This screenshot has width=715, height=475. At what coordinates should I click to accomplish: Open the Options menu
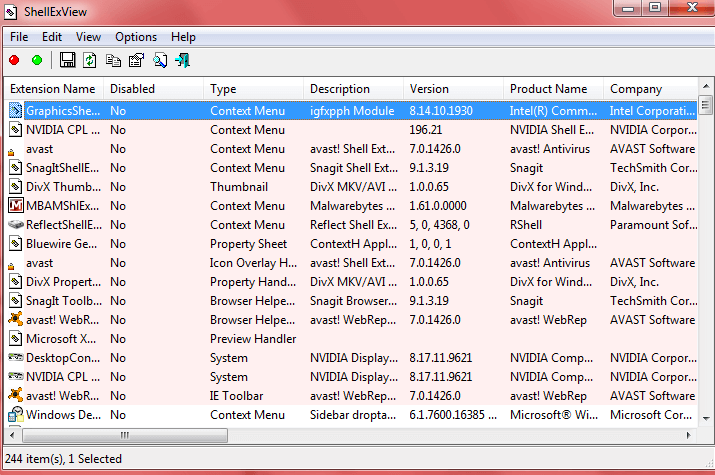(x=136, y=37)
